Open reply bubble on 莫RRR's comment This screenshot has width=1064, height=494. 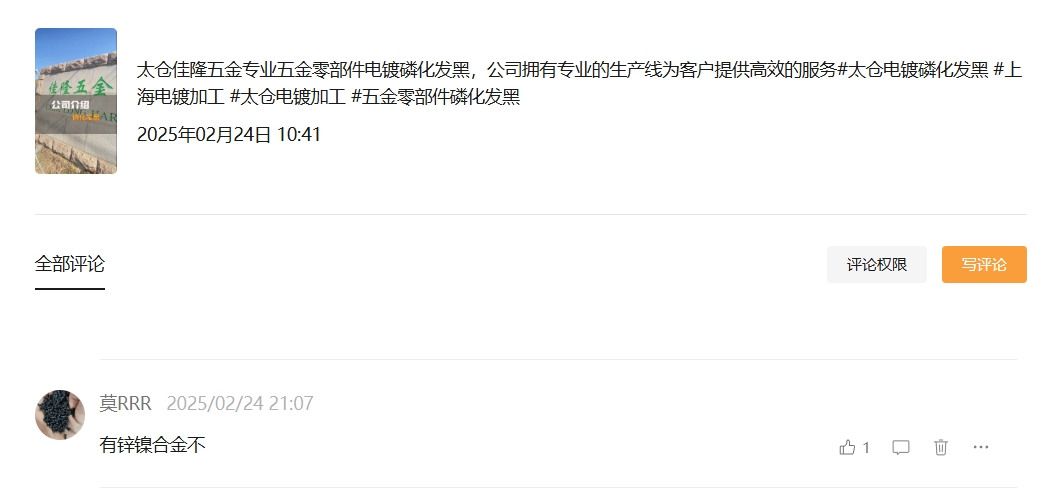pos(900,447)
